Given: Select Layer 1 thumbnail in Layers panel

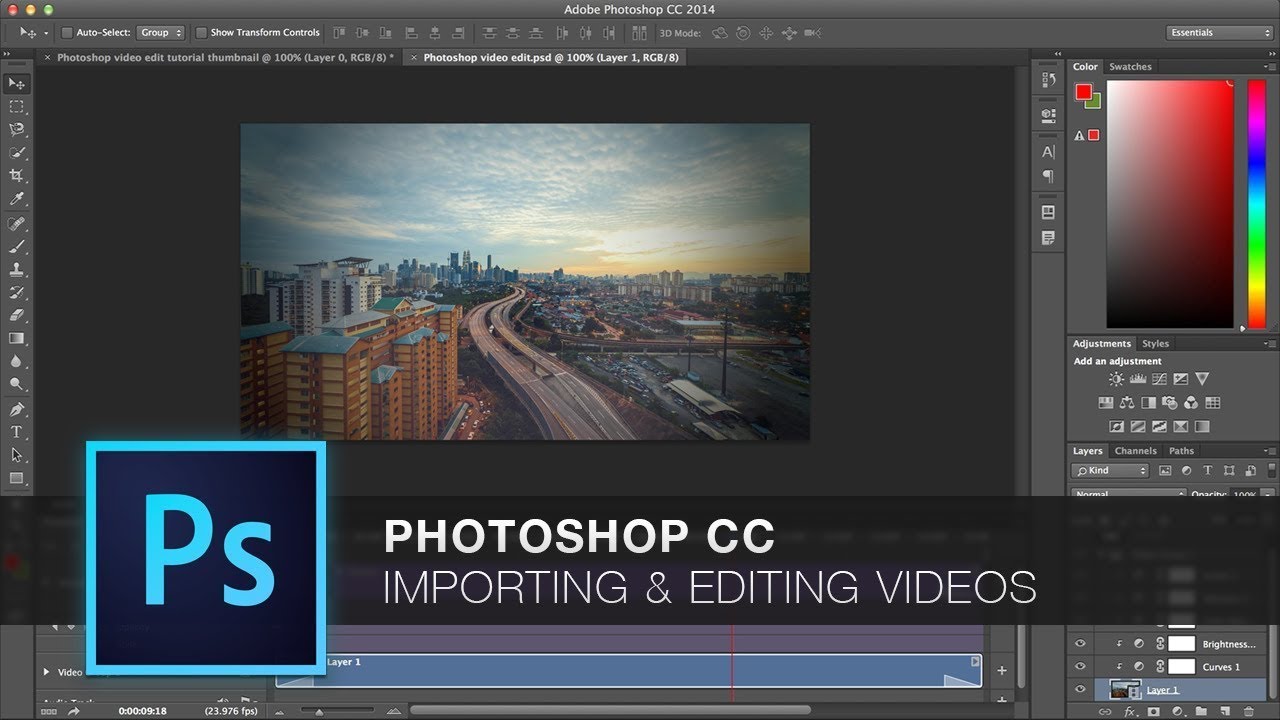Looking at the screenshot, I should tap(1126, 690).
